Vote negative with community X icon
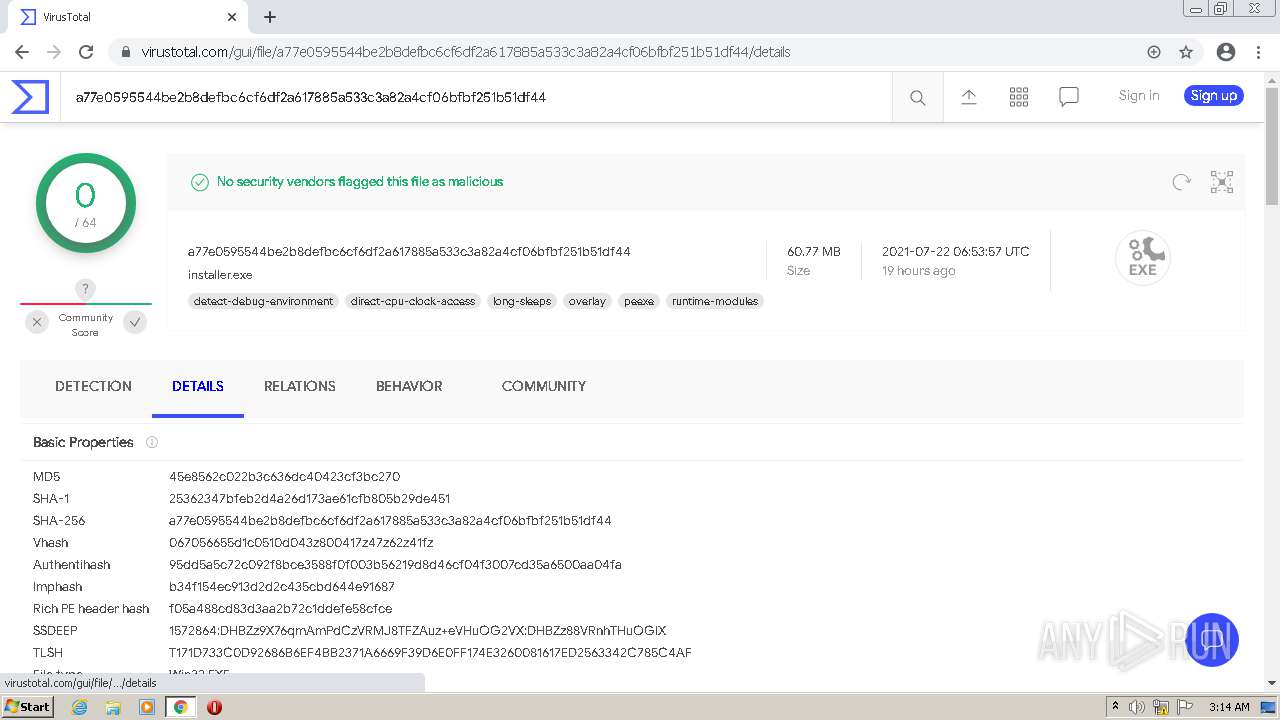 (x=37, y=322)
